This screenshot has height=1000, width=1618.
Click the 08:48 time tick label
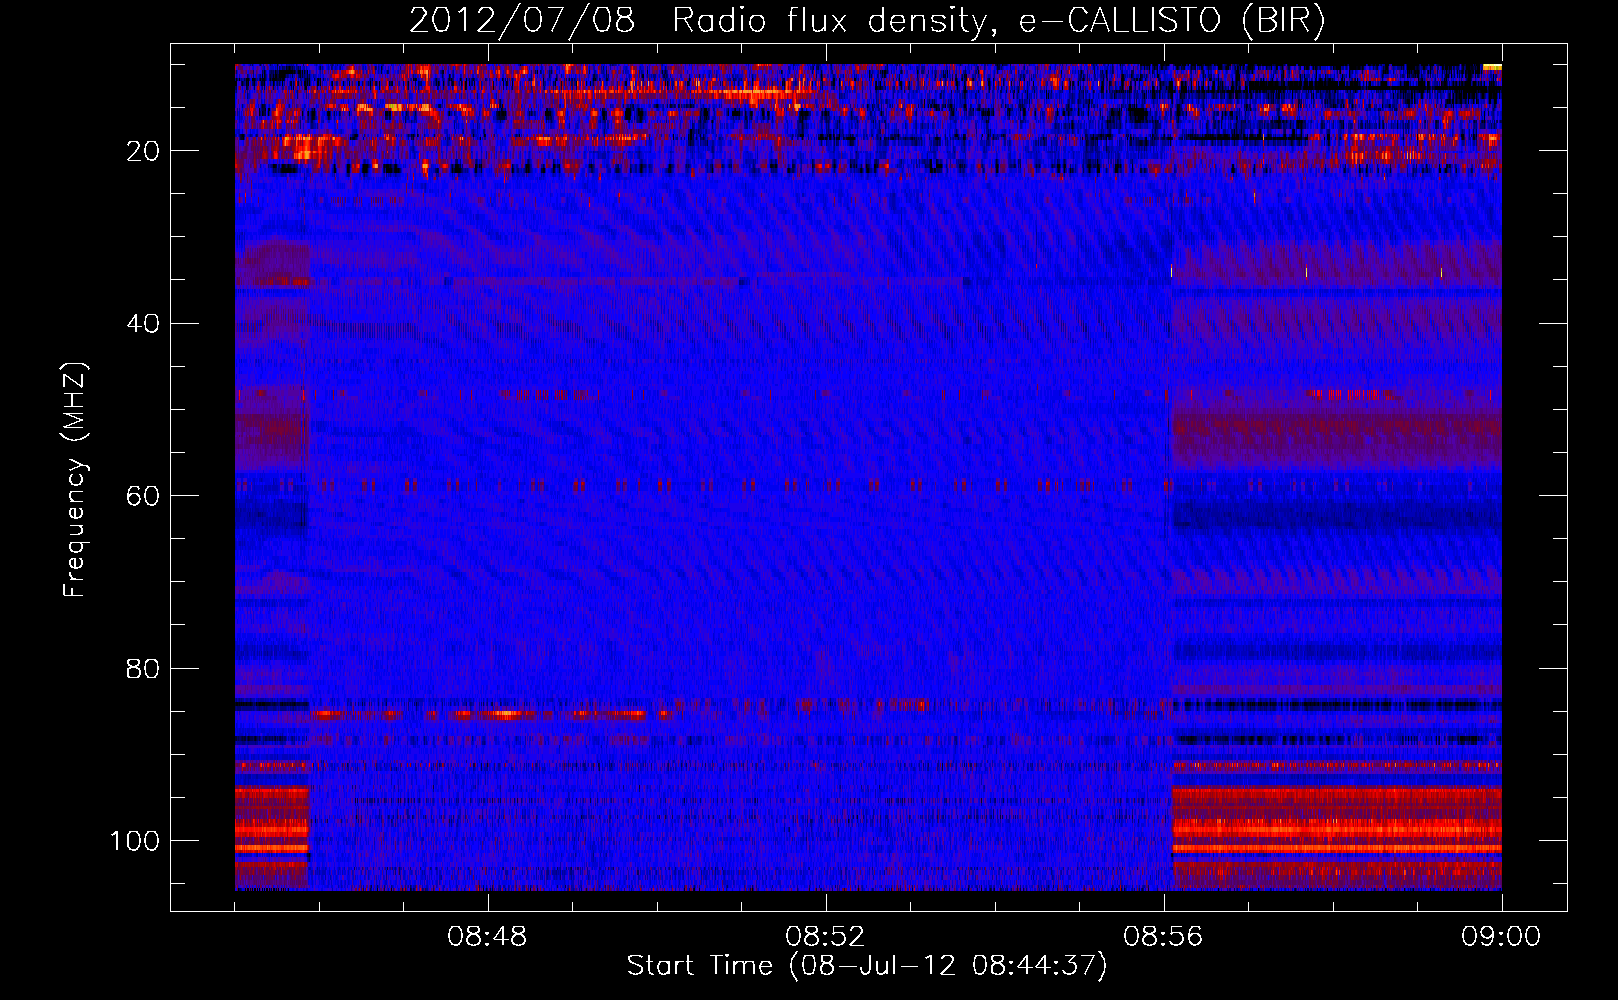(x=487, y=937)
